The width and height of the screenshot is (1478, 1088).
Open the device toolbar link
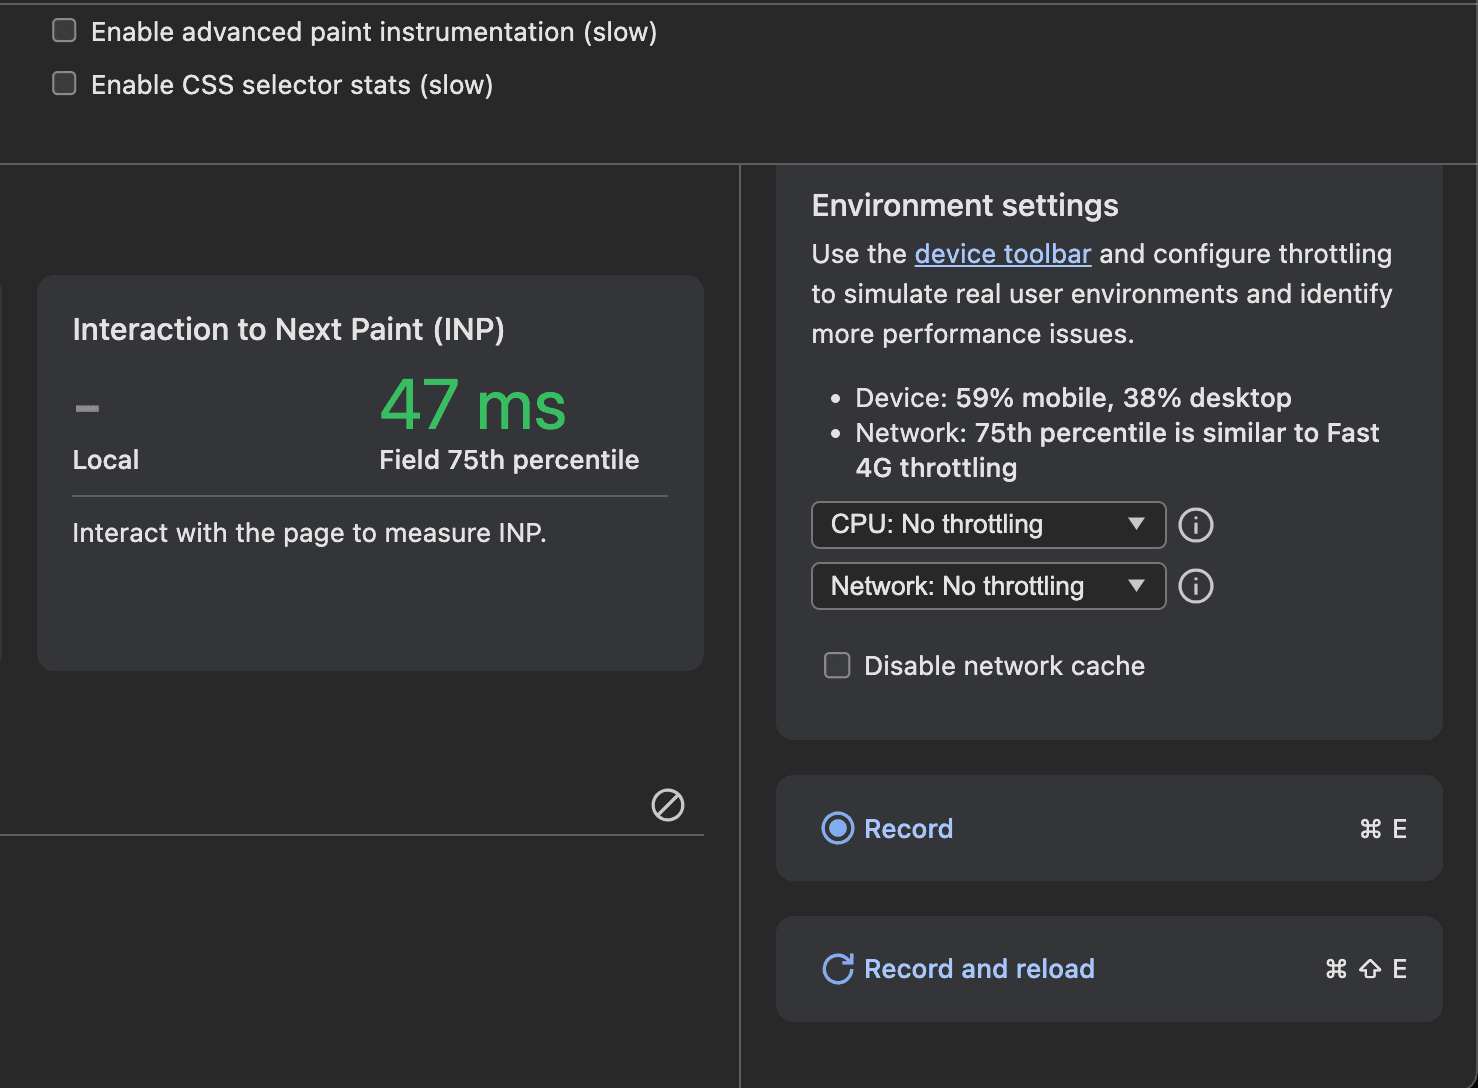(1002, 254)
